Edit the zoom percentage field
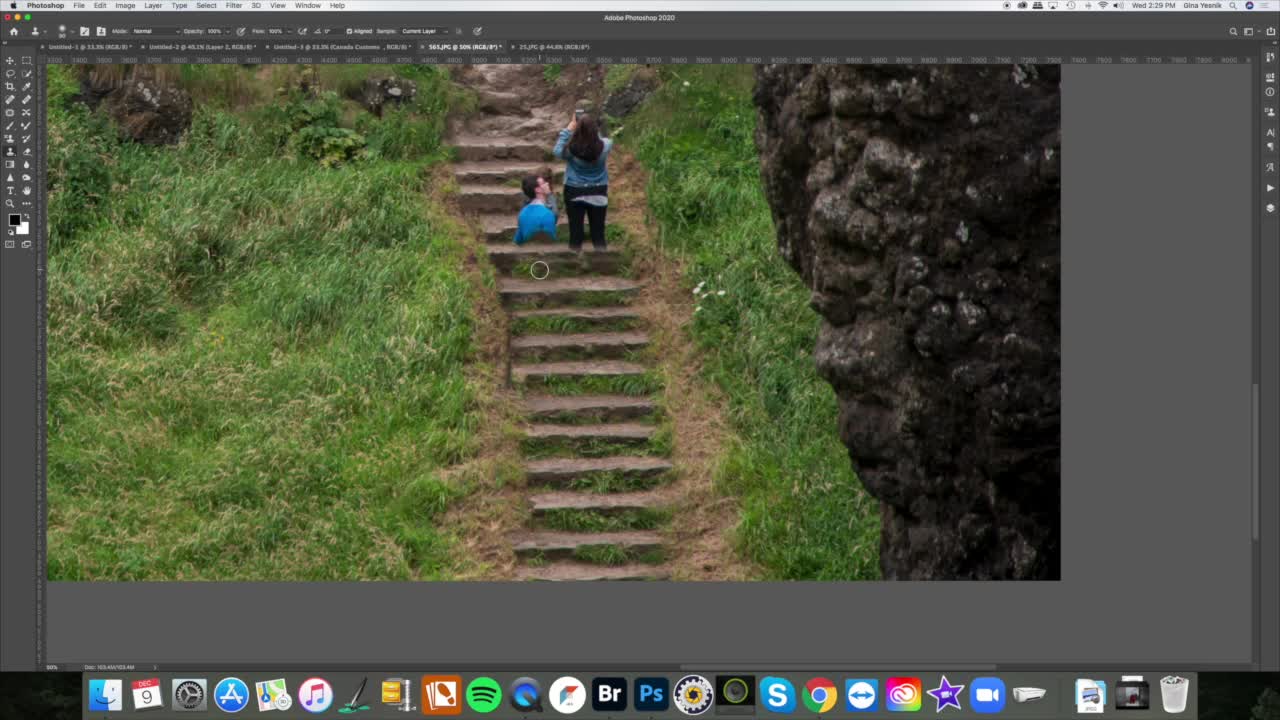The height and width of the screenshot is (720, 1280). (53, 667)
